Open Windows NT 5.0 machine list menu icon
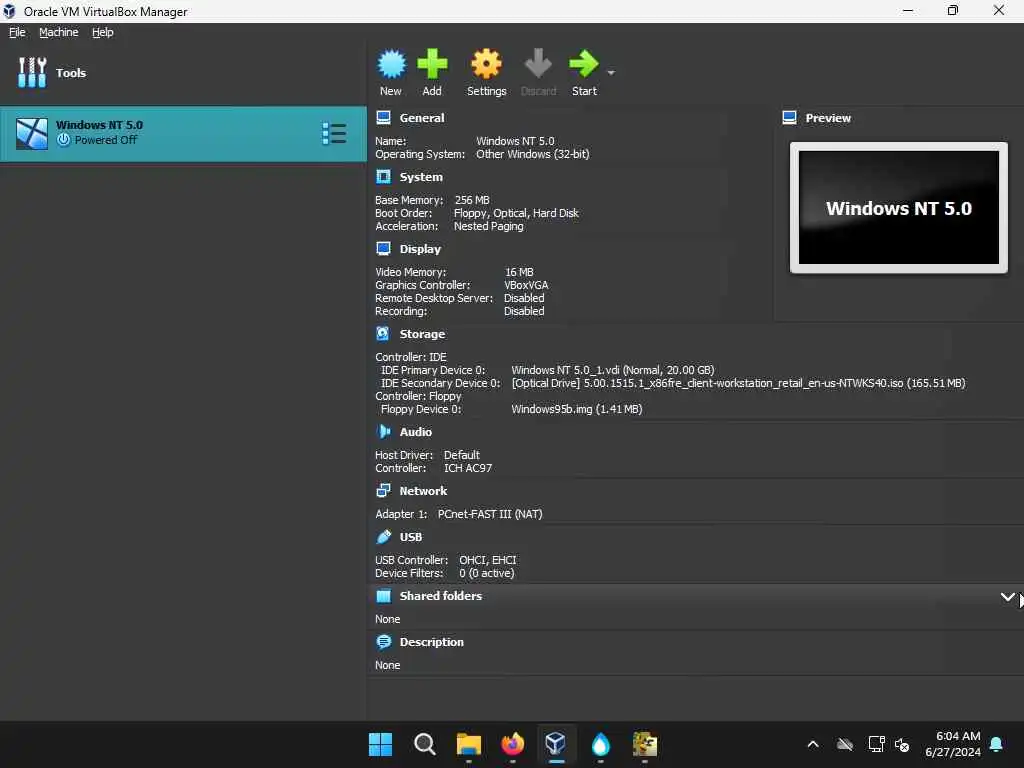 (334, 134)
